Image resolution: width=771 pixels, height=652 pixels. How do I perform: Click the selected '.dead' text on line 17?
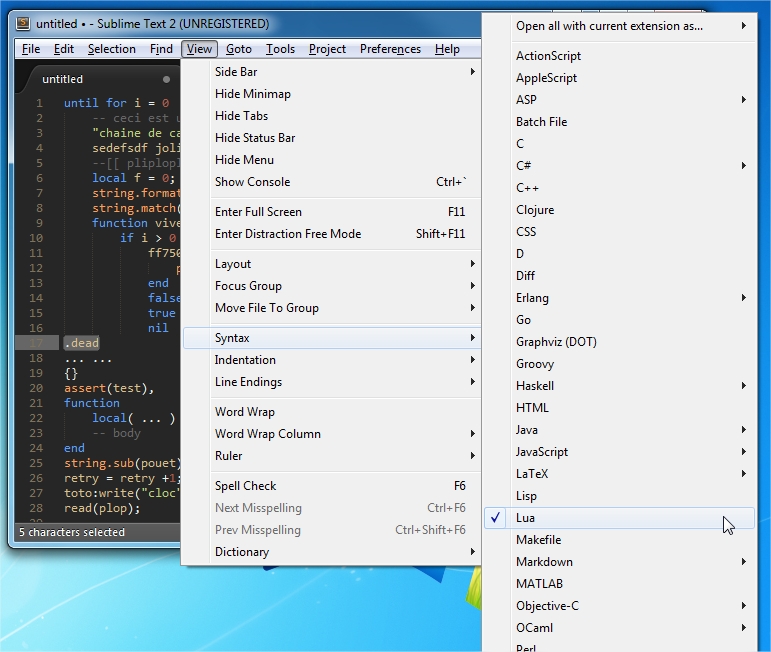[x=82, y=343]
